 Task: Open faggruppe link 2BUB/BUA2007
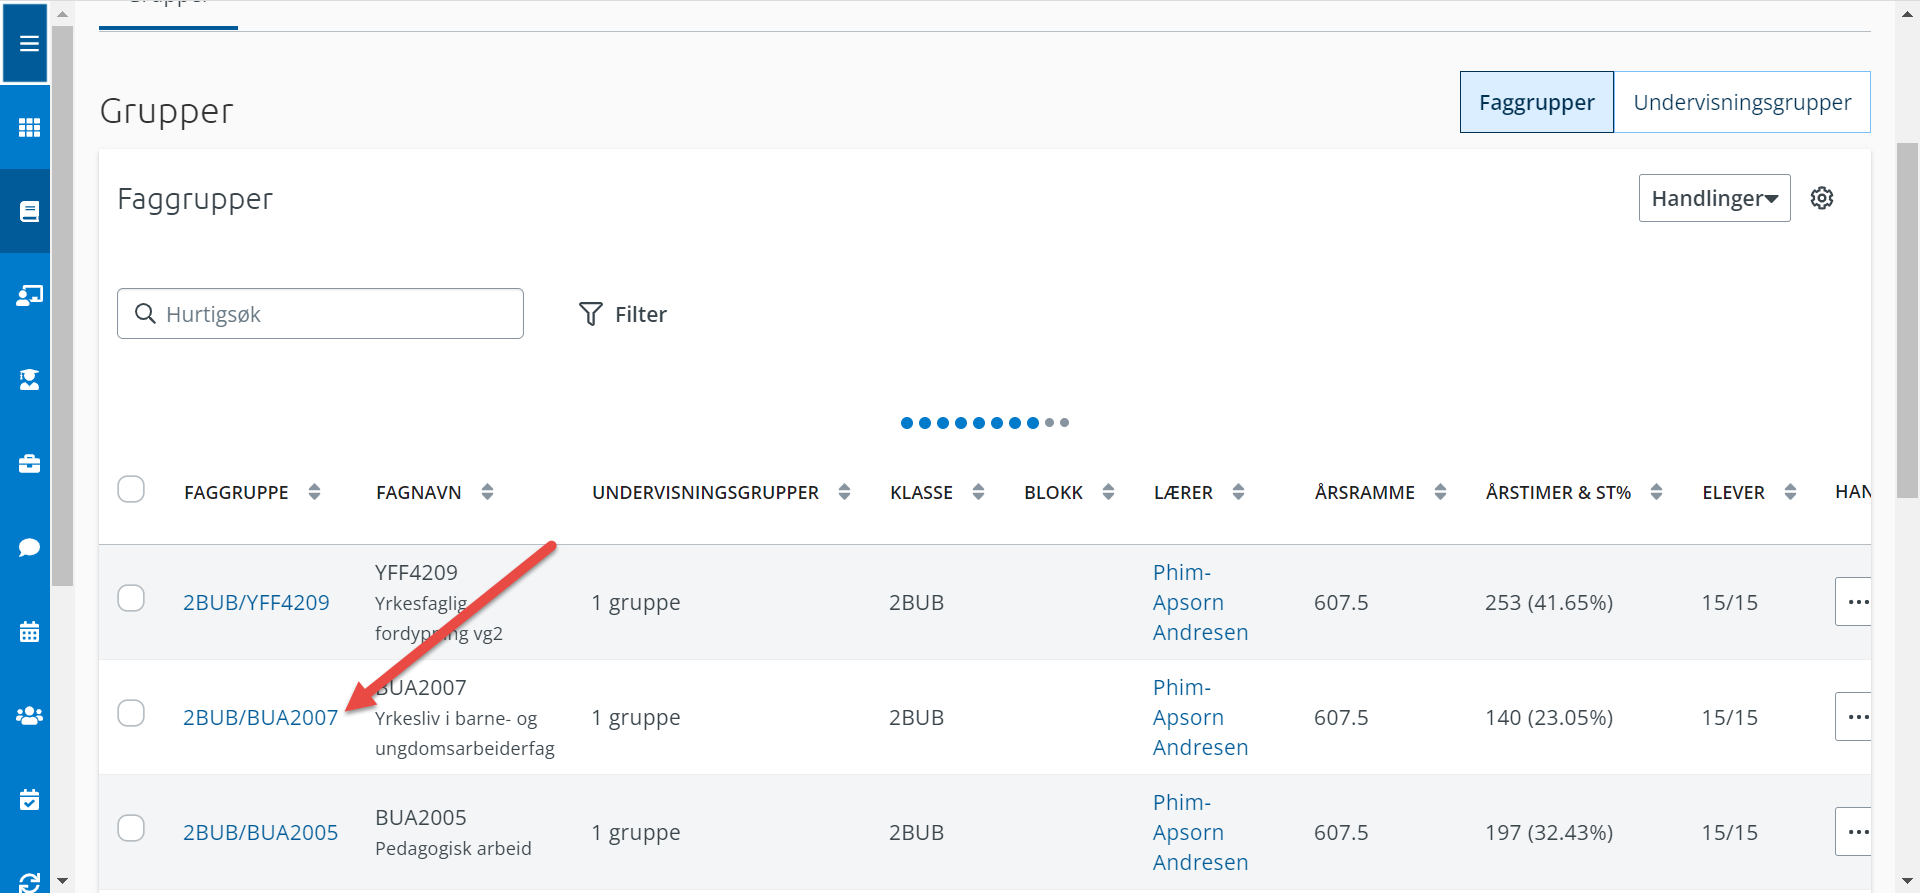point(260,717)
